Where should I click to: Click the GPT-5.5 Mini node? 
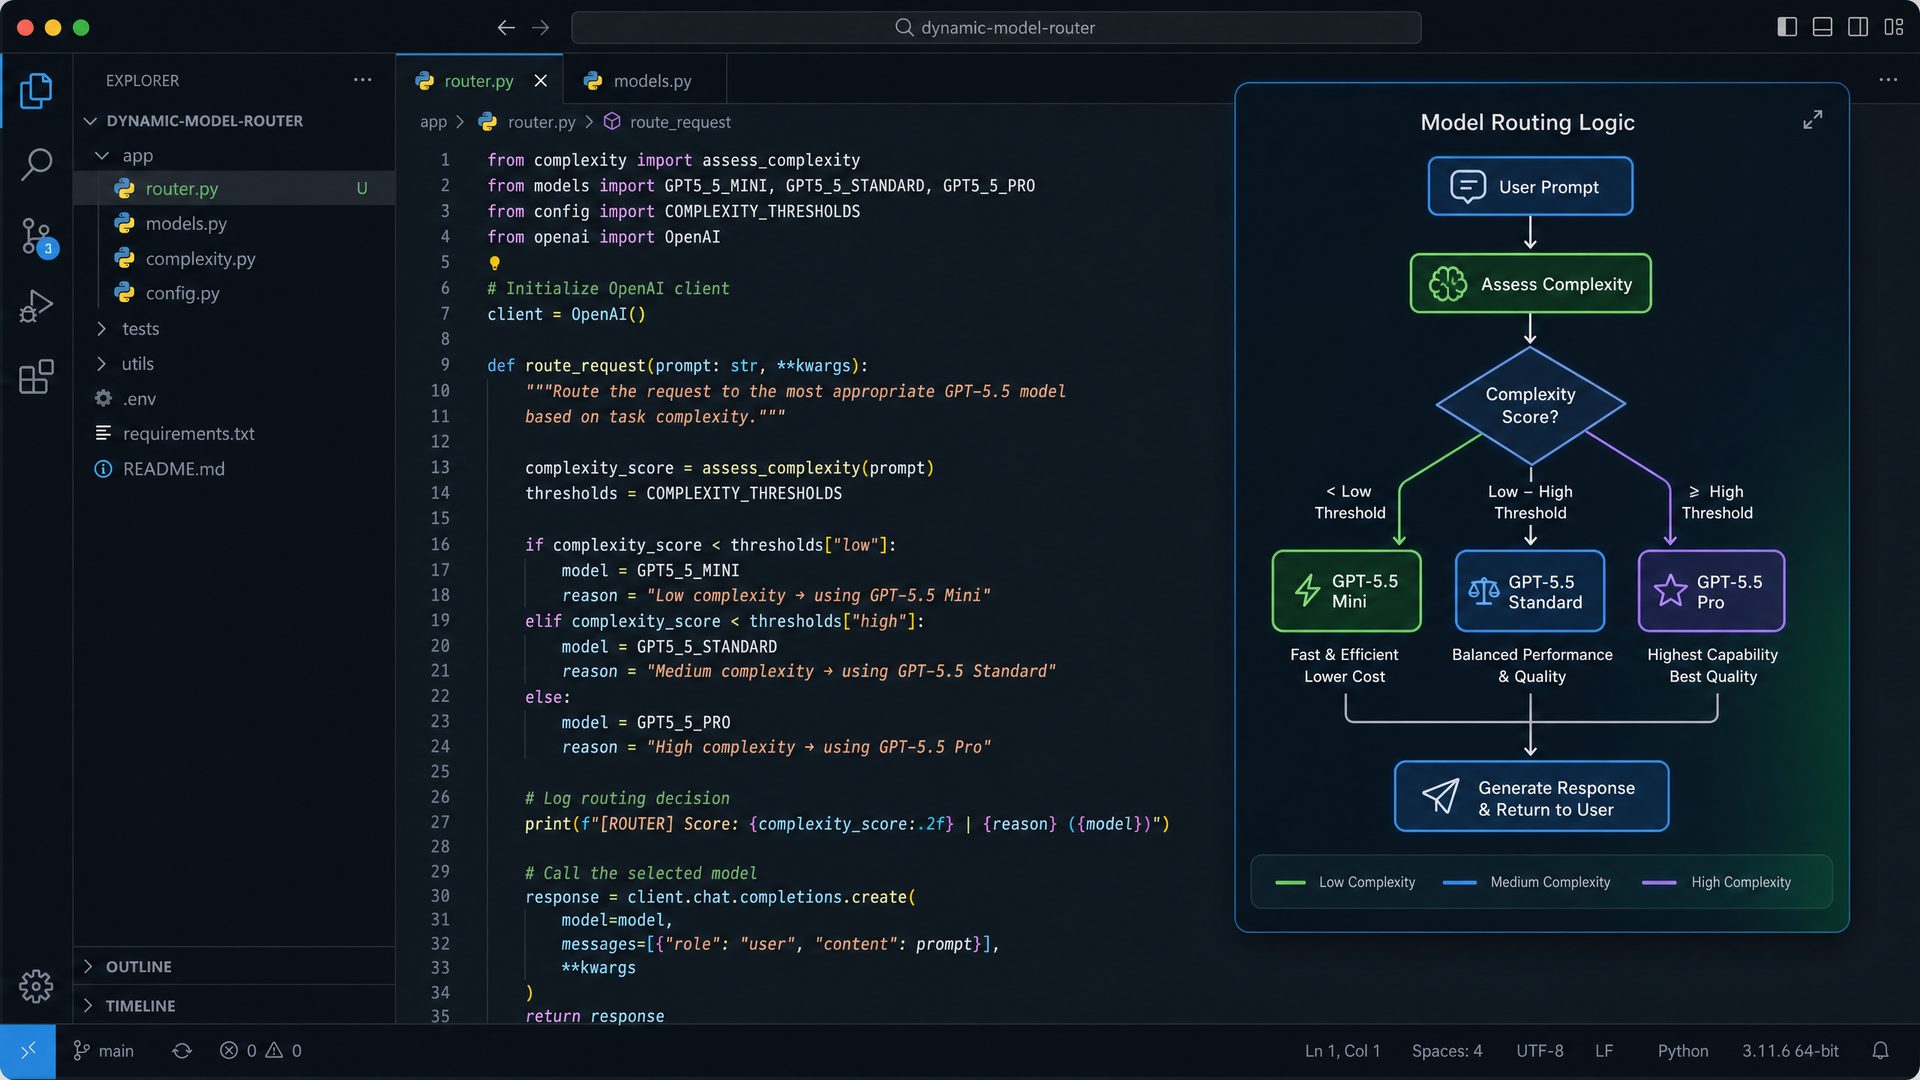point(1346,591)
